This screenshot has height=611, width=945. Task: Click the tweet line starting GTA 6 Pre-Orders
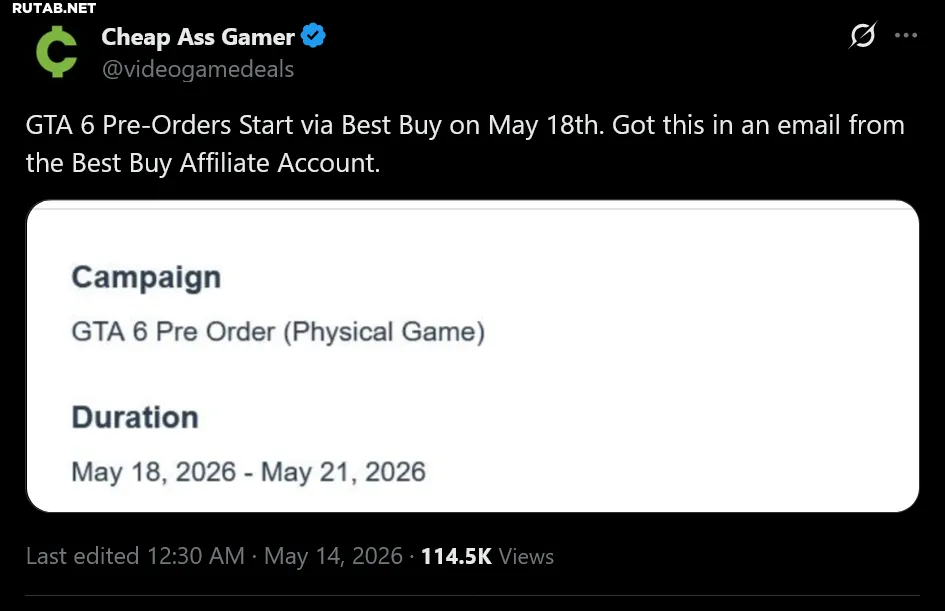(465, 126)
